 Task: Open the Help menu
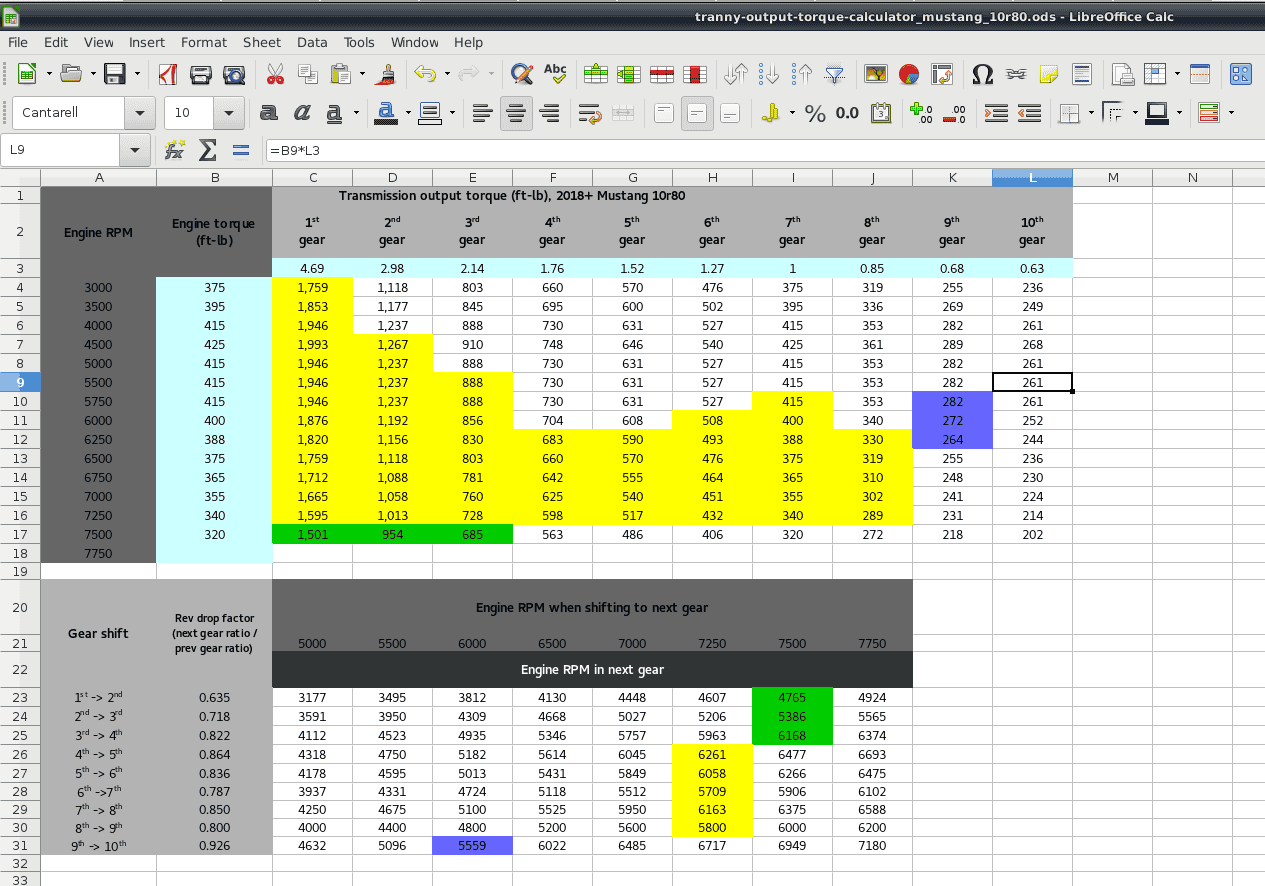[x=468, y=42]
